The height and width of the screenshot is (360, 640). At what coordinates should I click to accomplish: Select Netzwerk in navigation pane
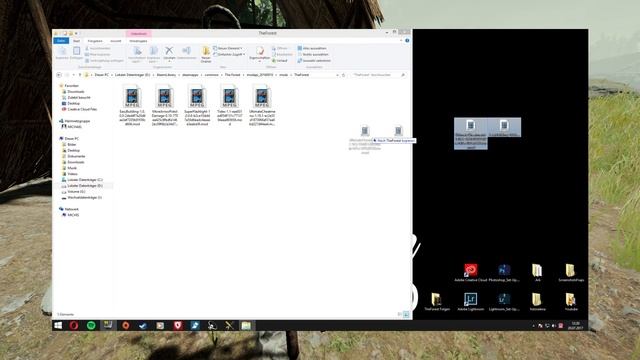click(x=69, y=209)
